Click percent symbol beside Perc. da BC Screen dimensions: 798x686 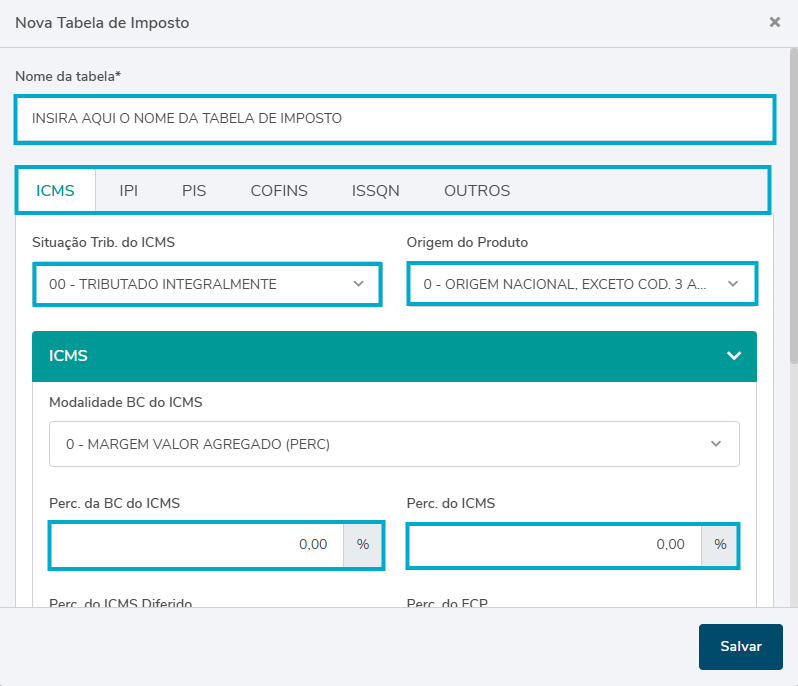pyautogui.click(x=363, y=545)
